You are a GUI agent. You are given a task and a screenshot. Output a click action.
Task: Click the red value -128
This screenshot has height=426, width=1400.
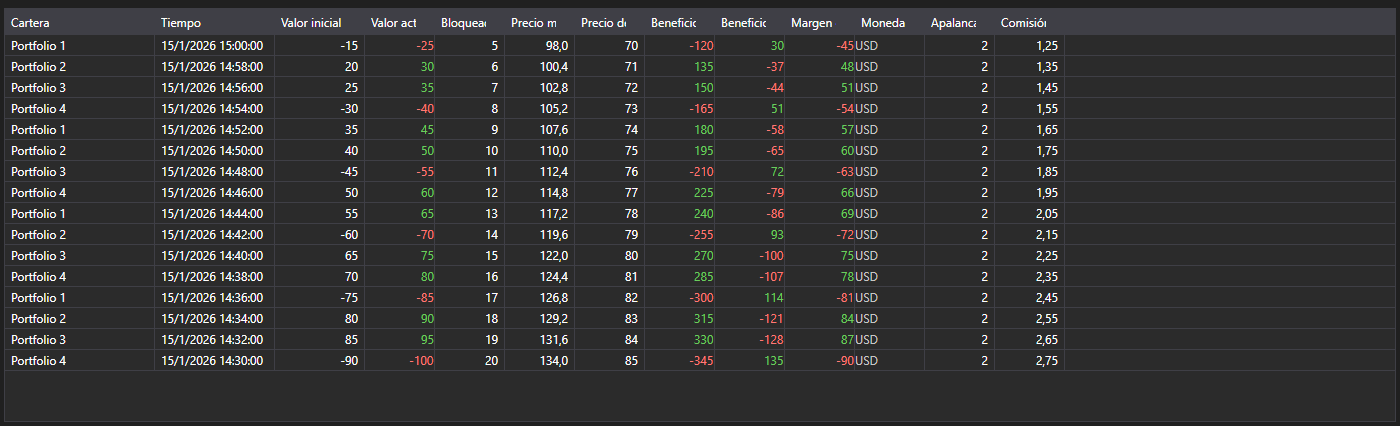pos(749,340)
